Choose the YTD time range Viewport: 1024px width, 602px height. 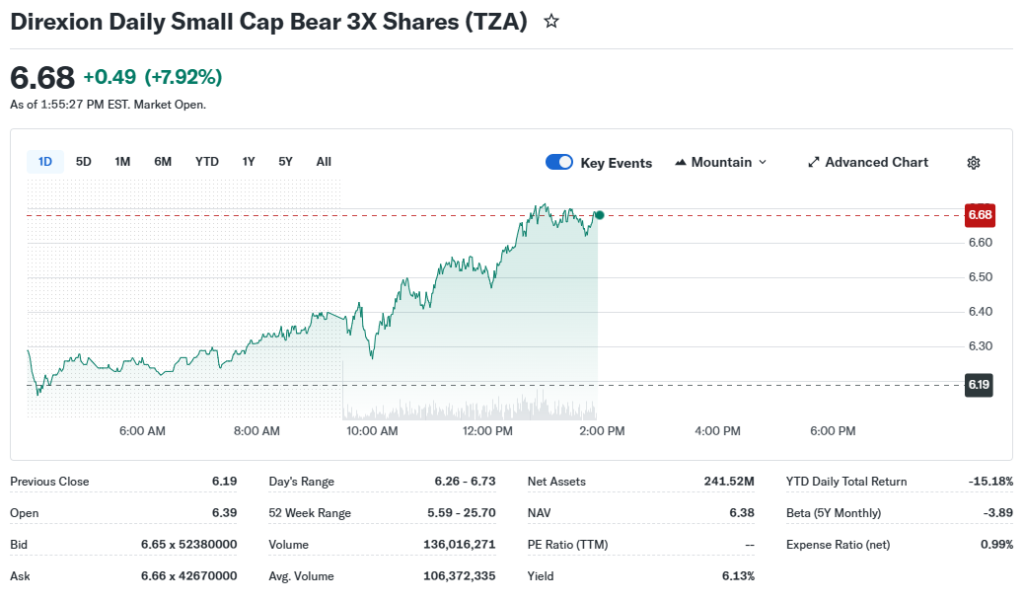[x=207, y=162]
